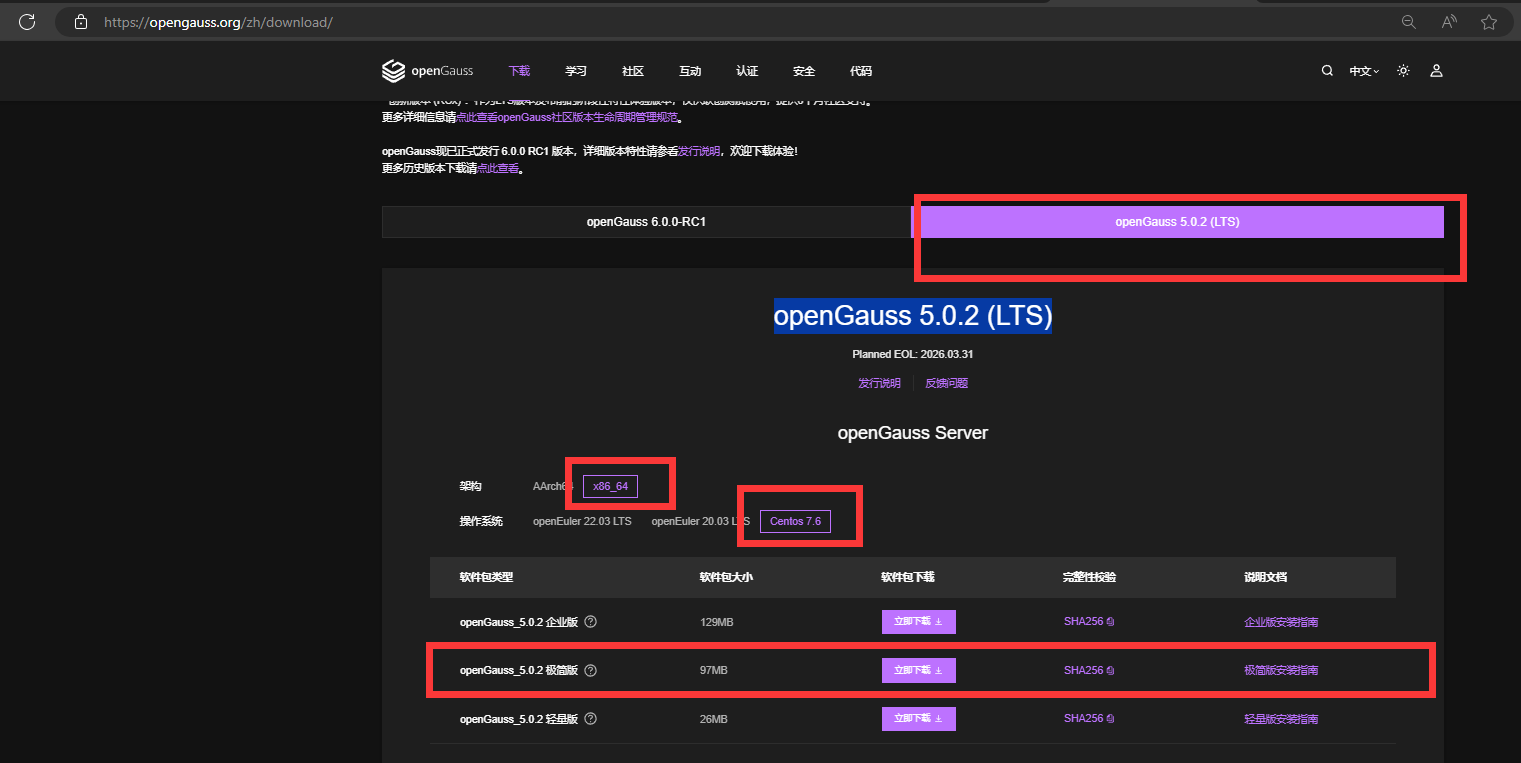Get SHA256 checksum for 企业版
This screenshot has height=763, width=1521.
(1089, 622)
